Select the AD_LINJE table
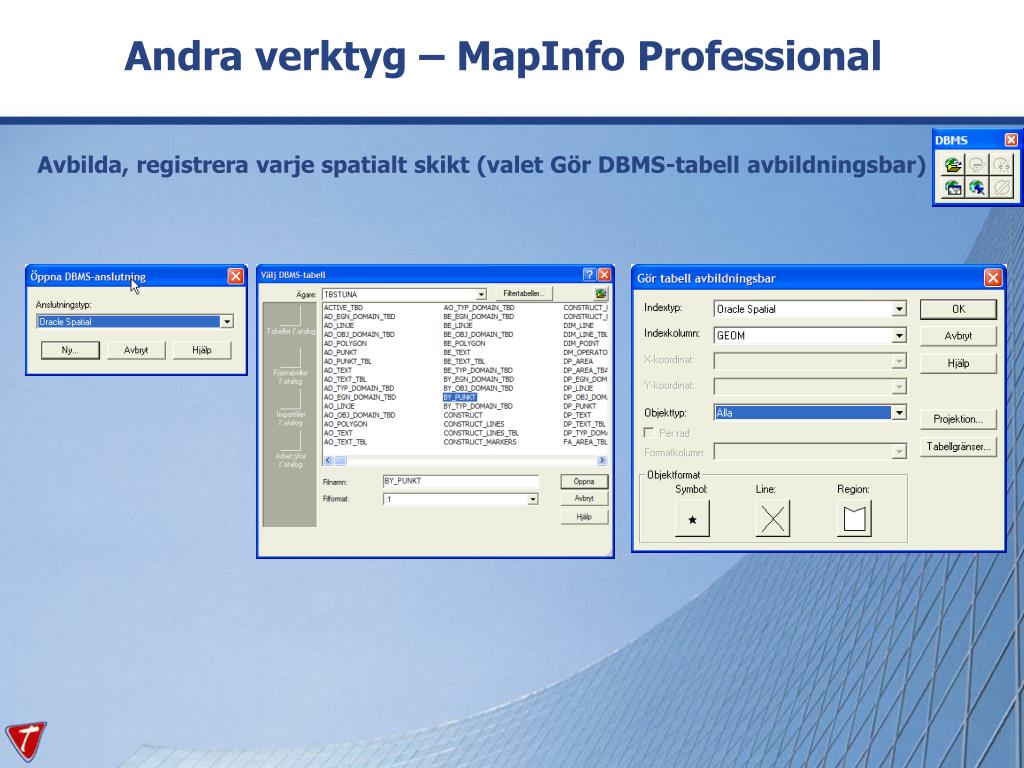 [339, 325]
